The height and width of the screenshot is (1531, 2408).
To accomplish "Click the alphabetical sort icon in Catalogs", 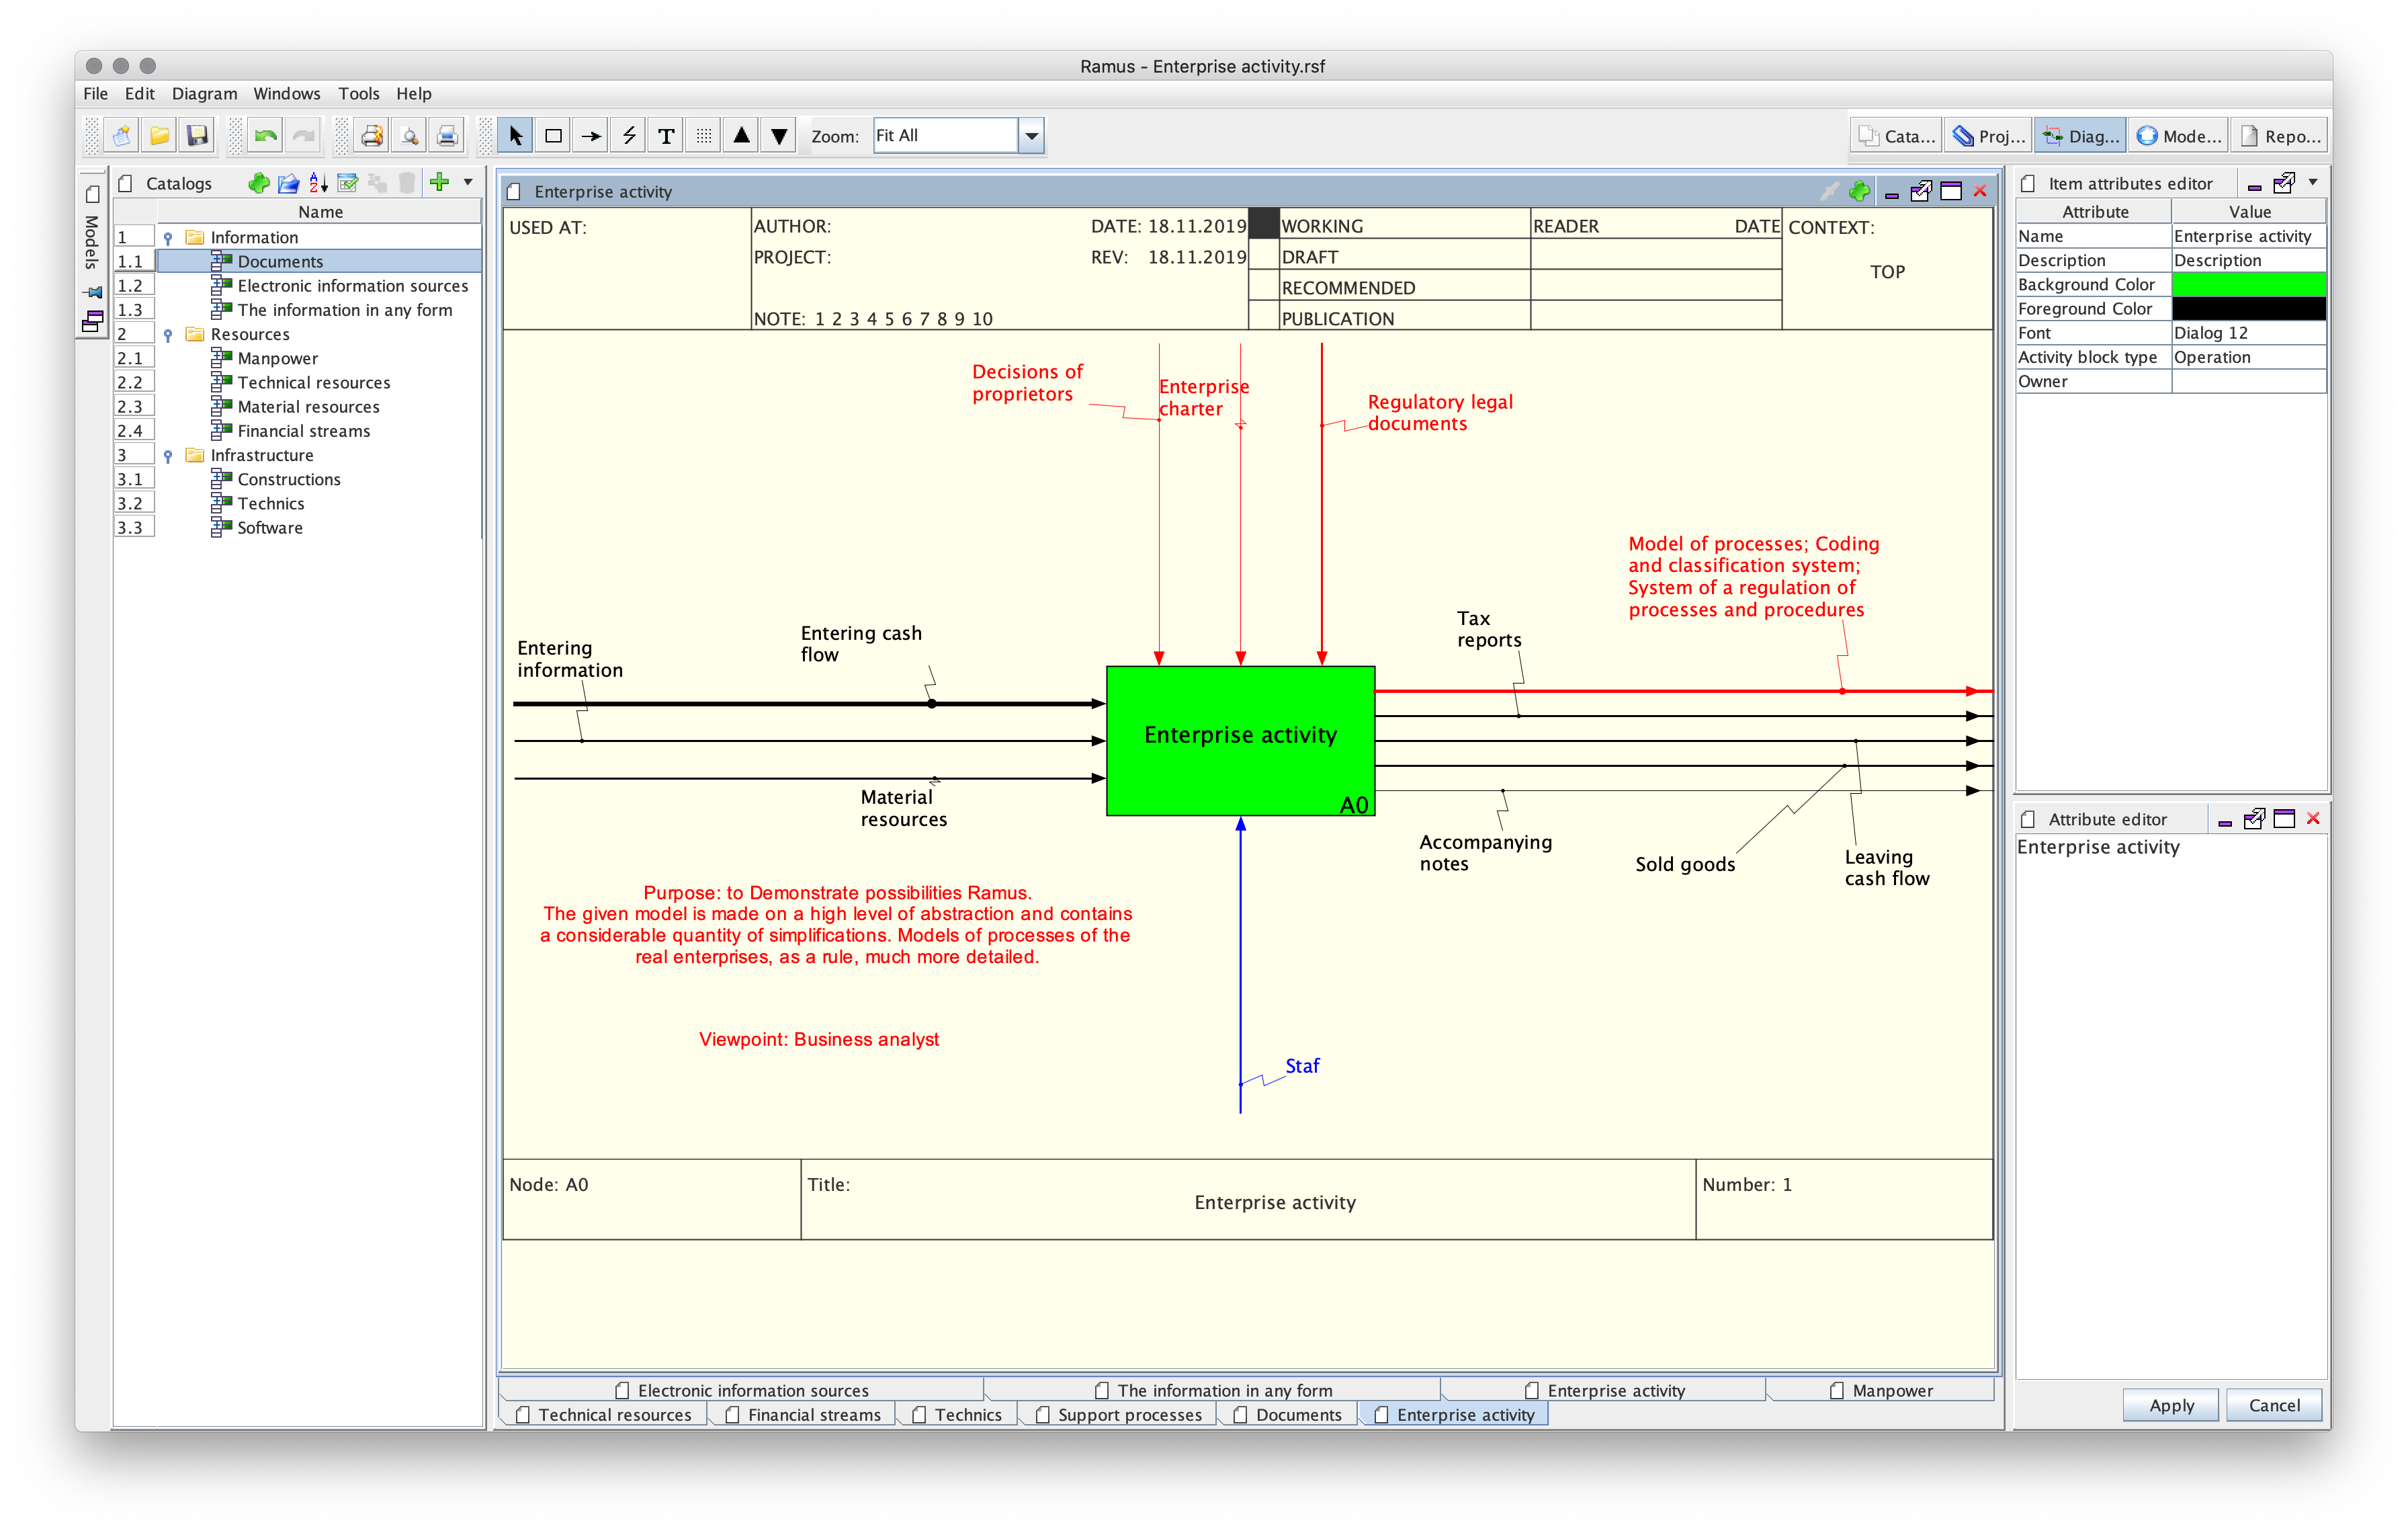I will pos(318,183).
